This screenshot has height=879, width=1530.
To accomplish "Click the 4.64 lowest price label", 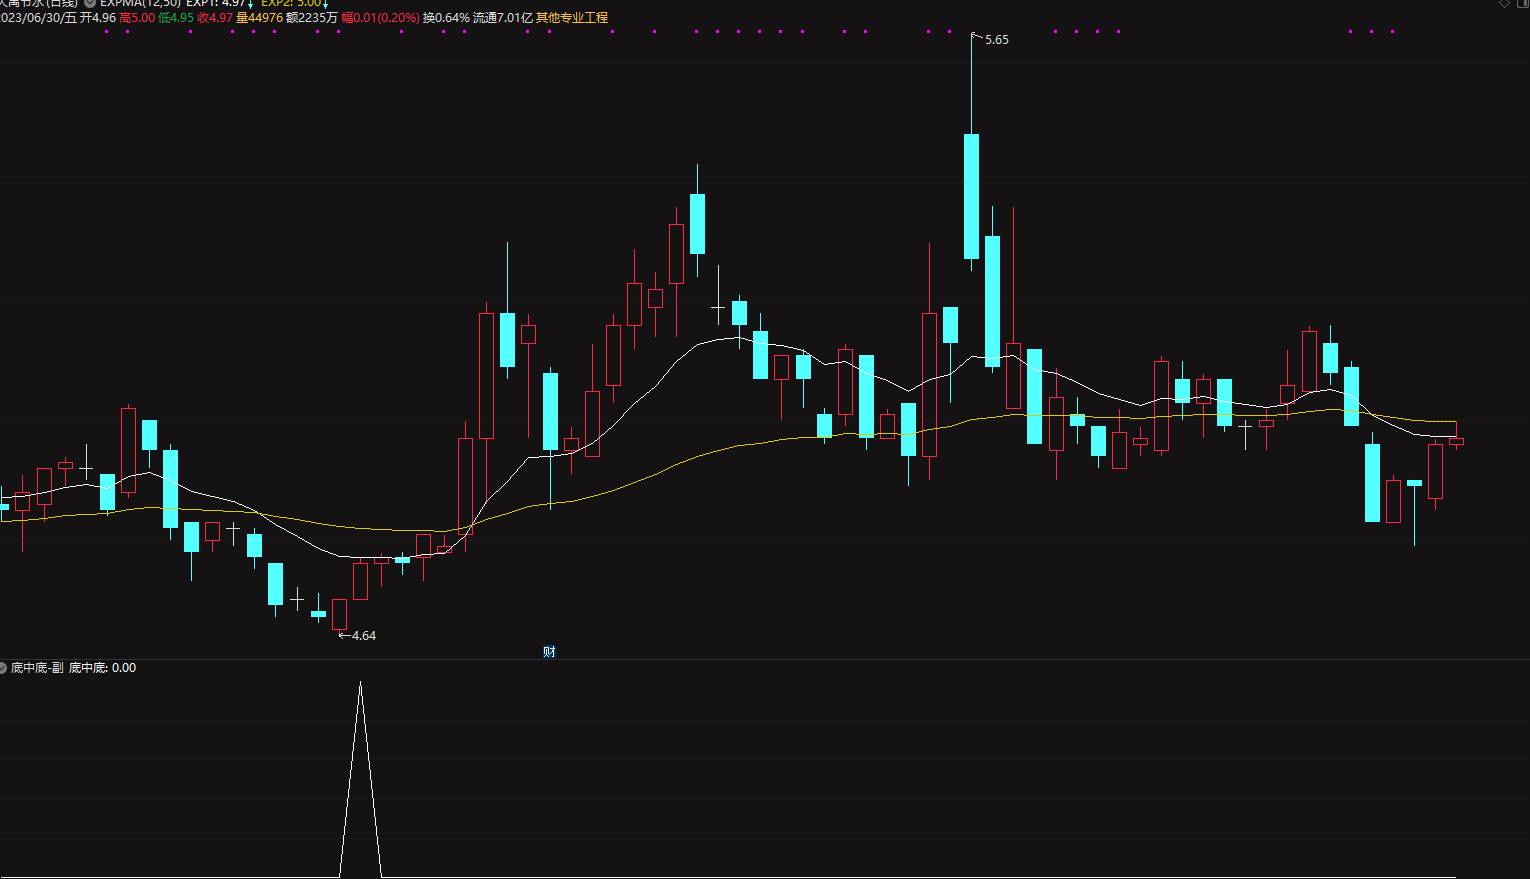I will [364, 636].
